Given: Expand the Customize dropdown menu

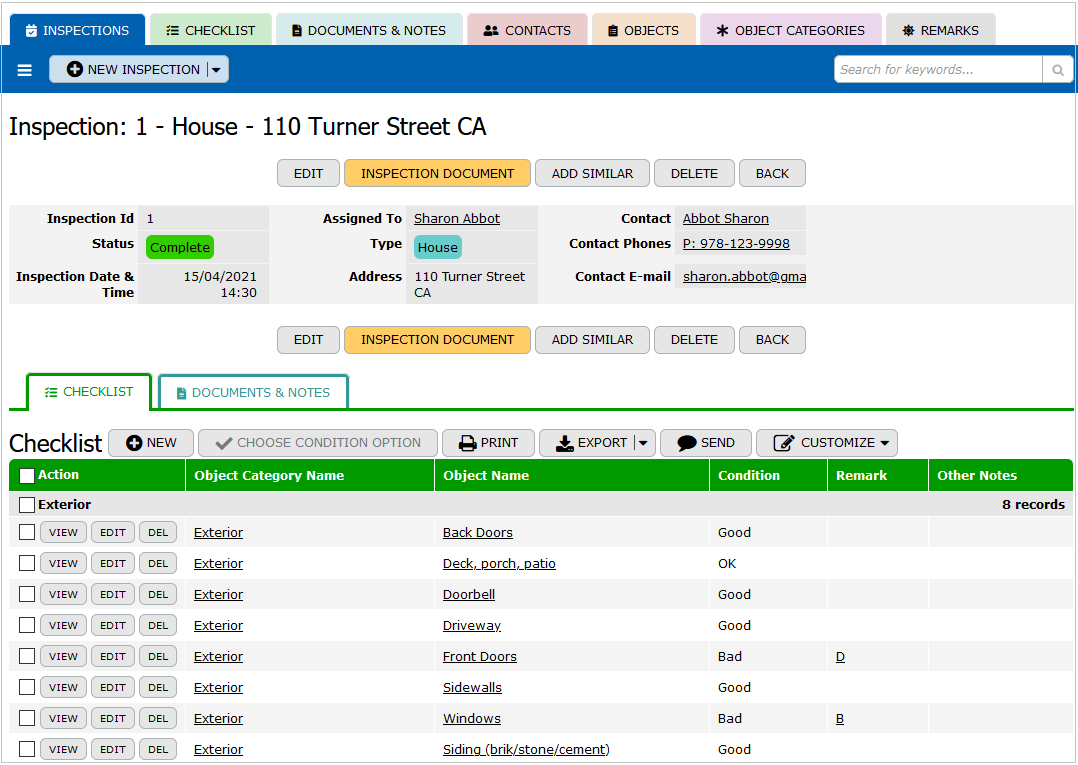Looking at the screenshot, I should (884, 443).
